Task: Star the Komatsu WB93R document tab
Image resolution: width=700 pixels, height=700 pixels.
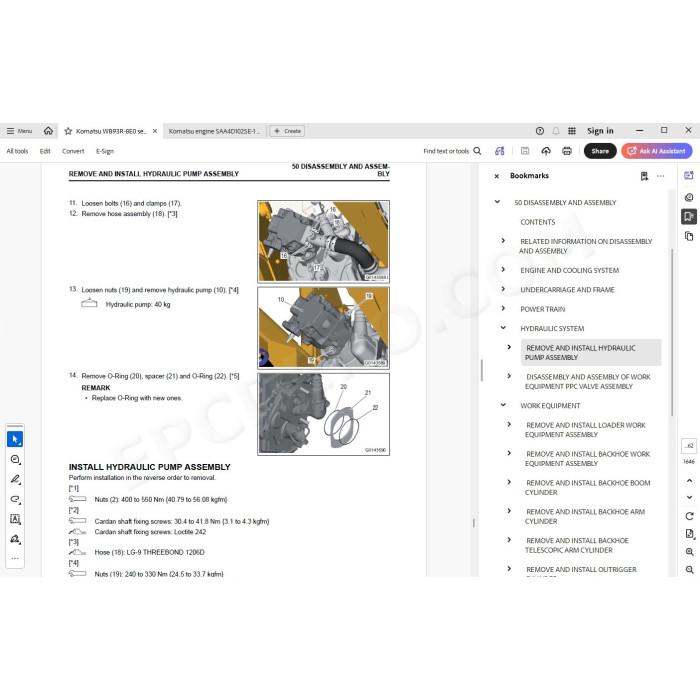Action: pyautogui.click(x=68, y=131)
